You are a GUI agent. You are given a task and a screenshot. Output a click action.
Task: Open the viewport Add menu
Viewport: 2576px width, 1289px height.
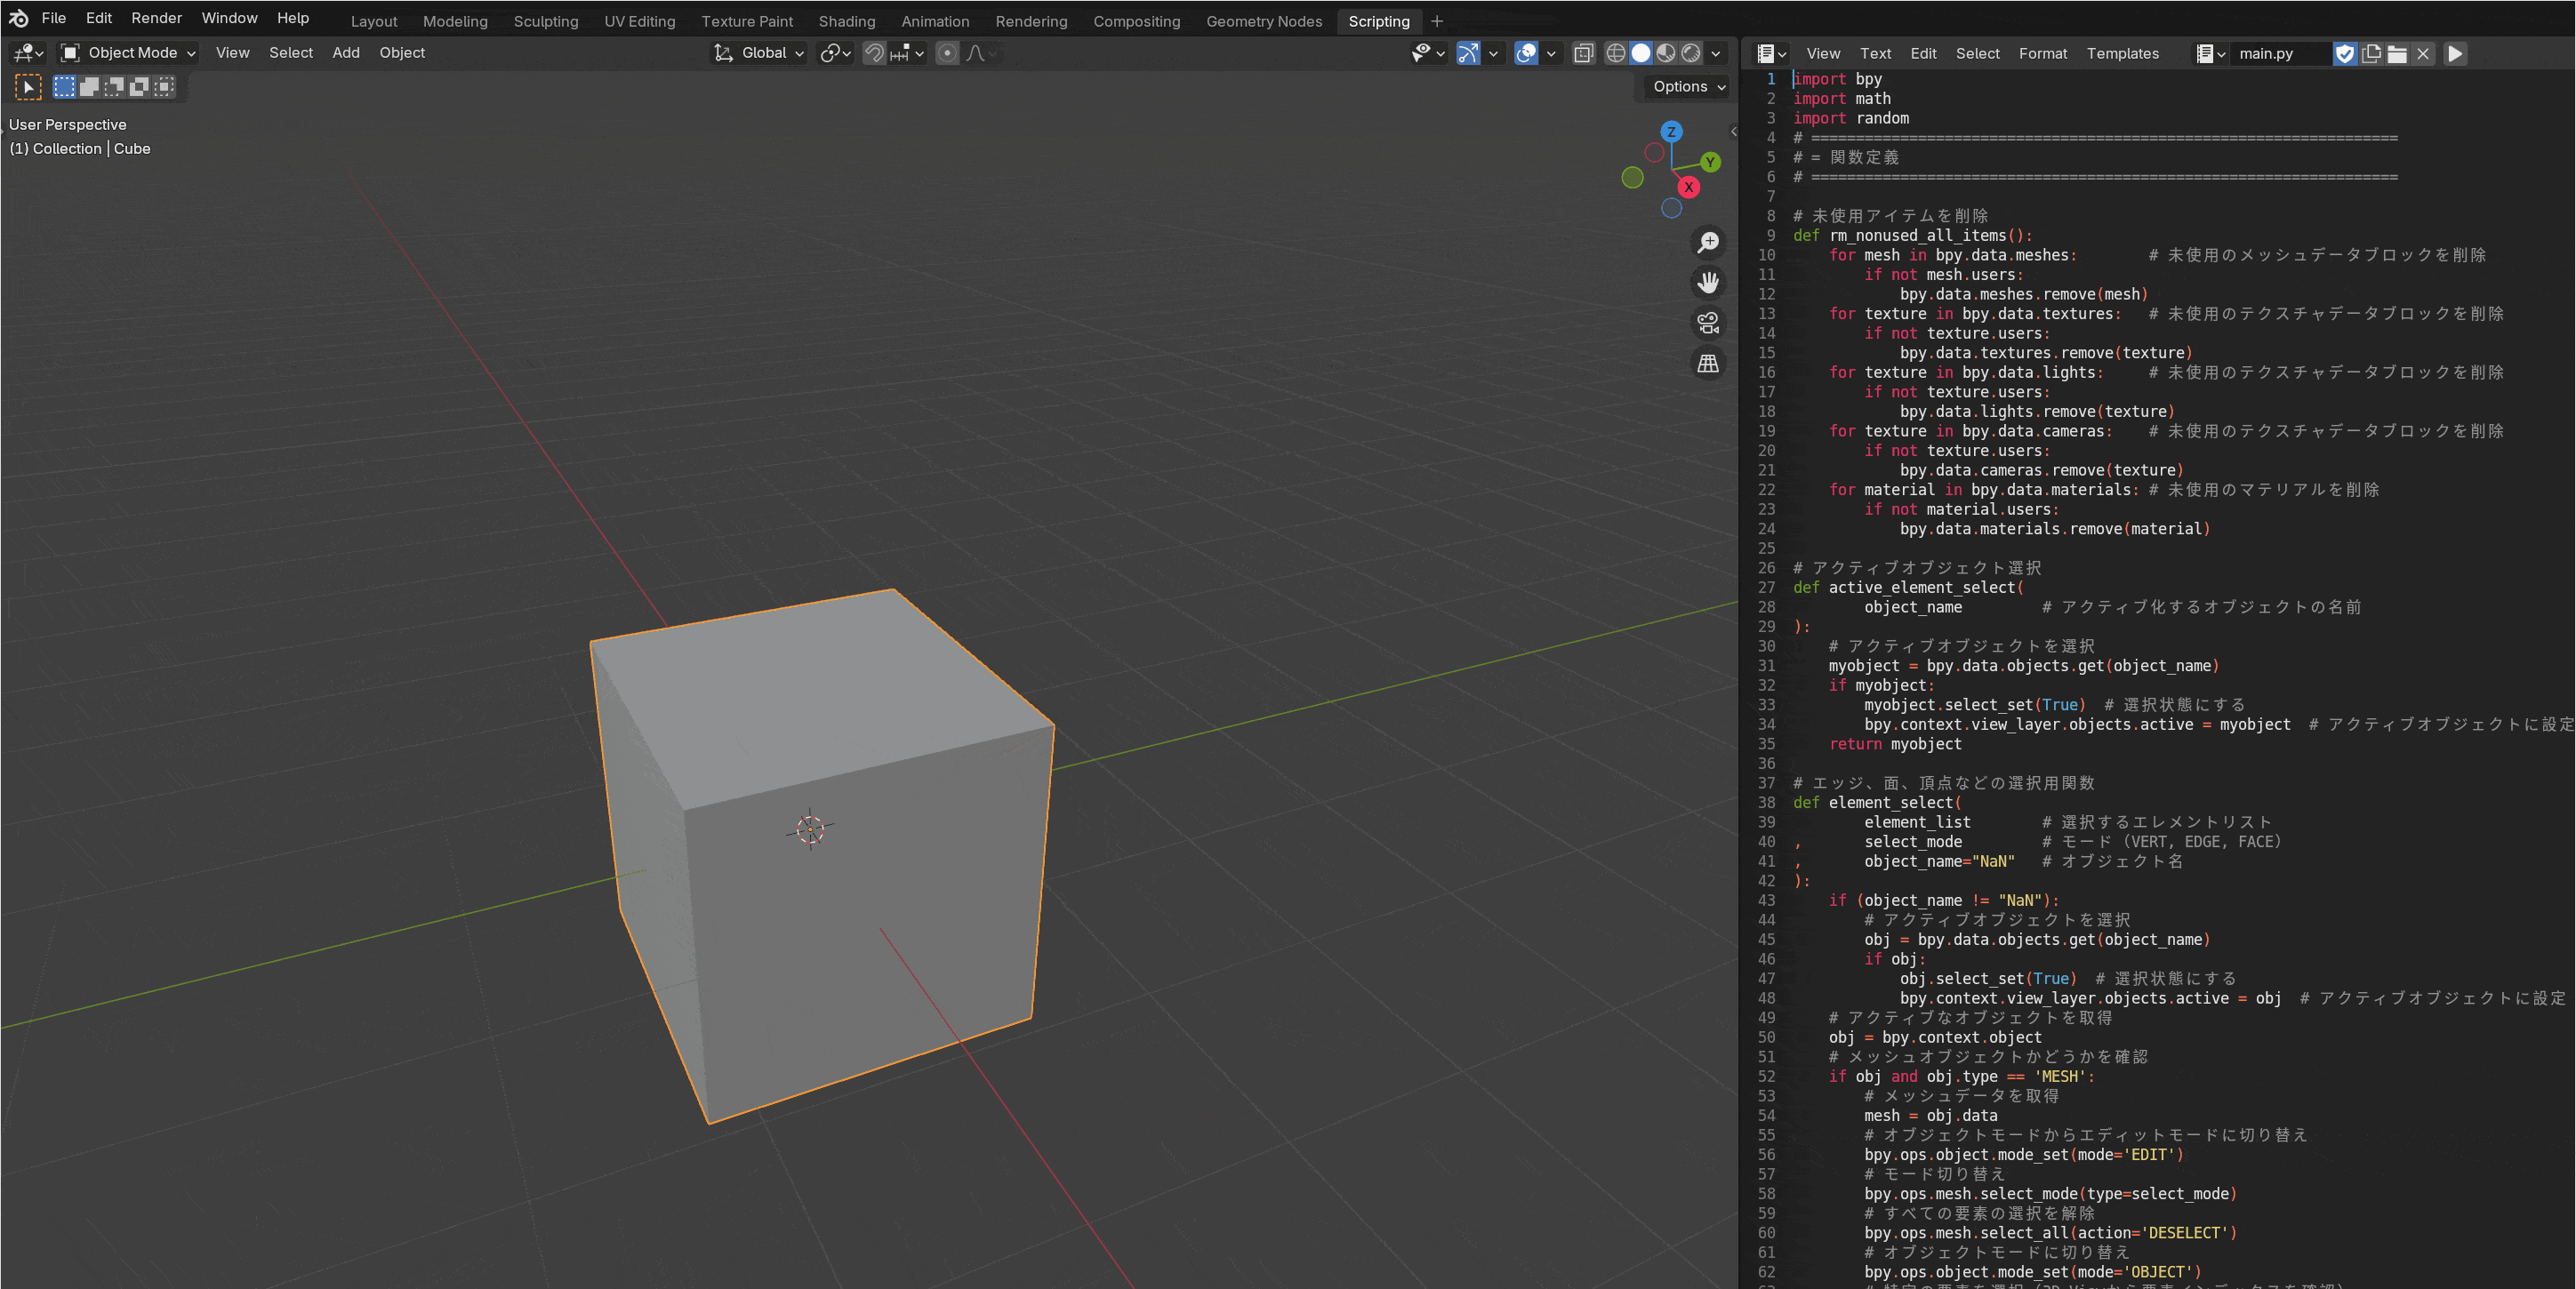tap(346, 53)
